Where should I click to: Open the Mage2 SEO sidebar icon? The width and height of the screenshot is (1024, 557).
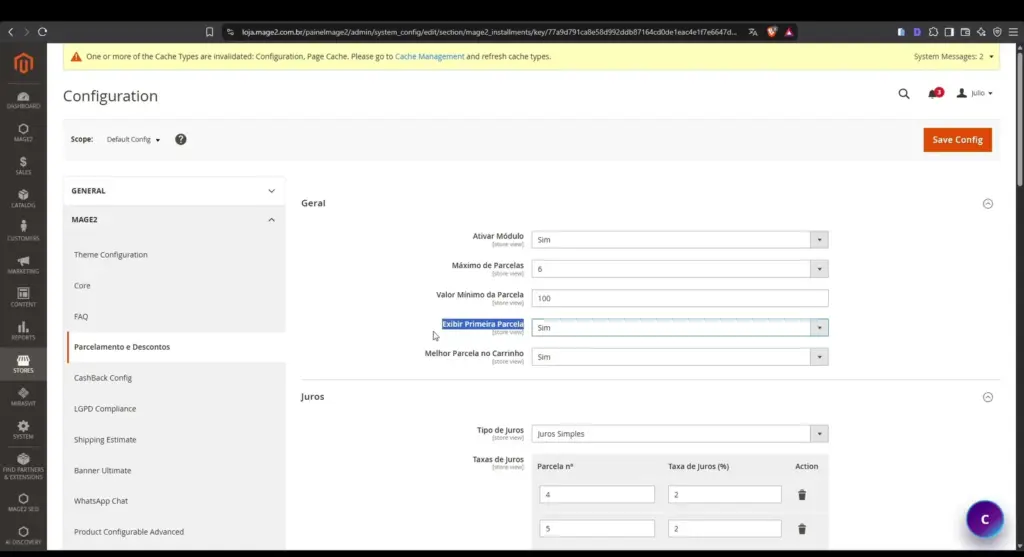tap(24, 503)
